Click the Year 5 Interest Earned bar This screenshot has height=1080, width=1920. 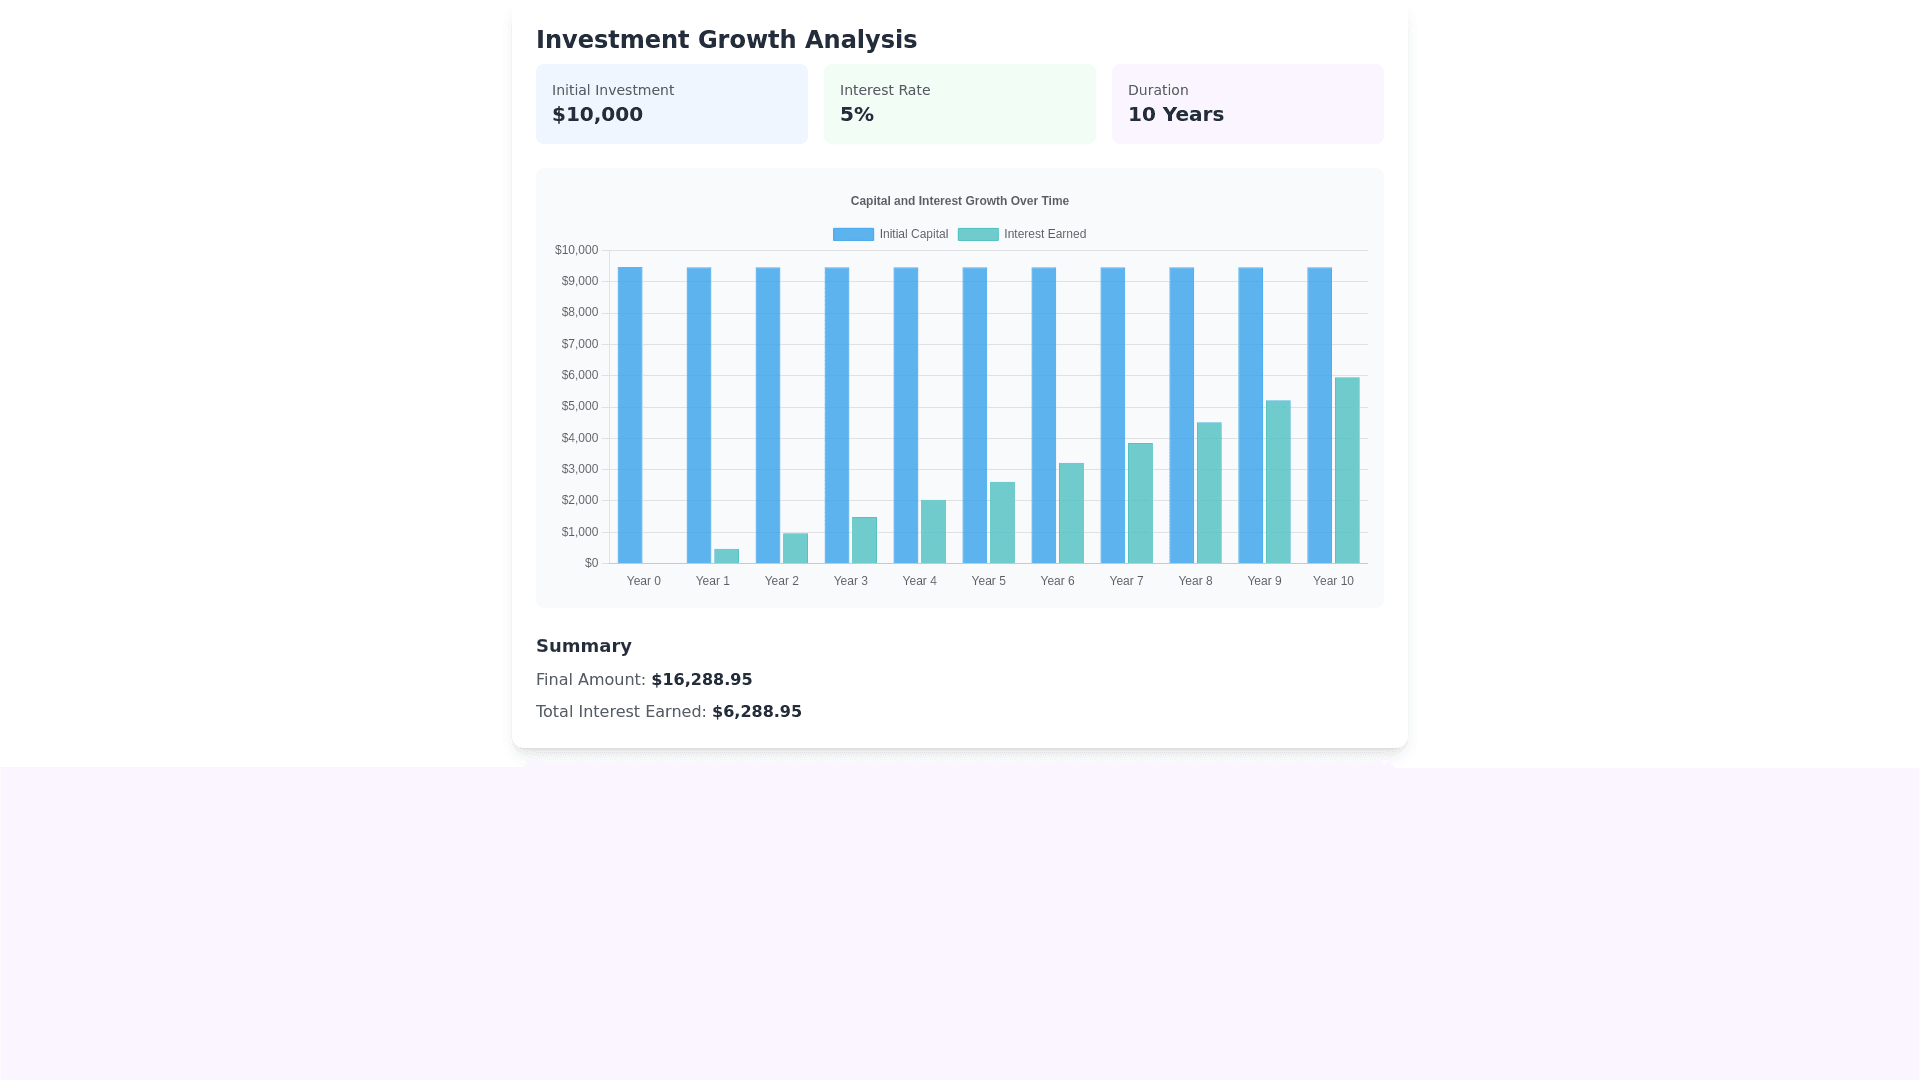(x=1002, y=523)
